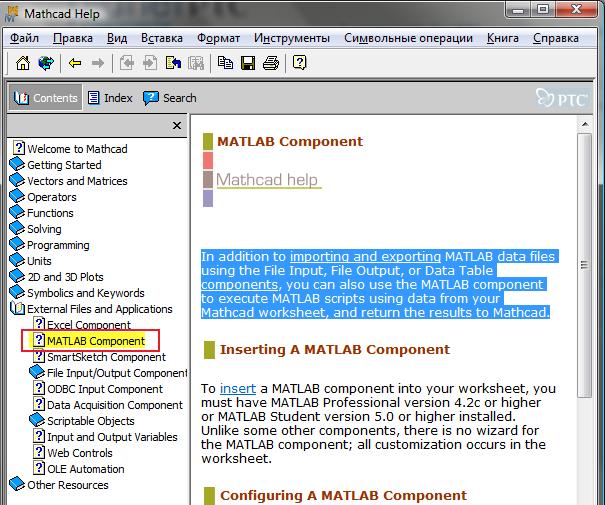Open the Инструменты menu
Screen dimensions: 605x505
[x=292, y=38]
